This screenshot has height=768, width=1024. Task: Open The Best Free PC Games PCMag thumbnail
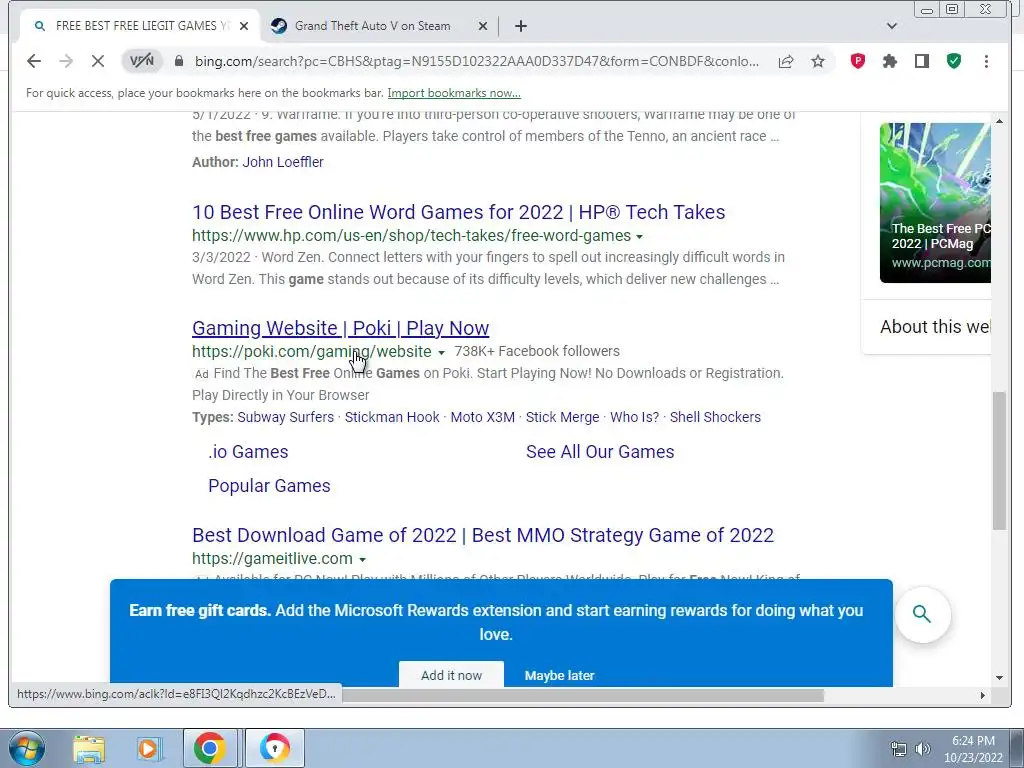click(x=935, y=203)
